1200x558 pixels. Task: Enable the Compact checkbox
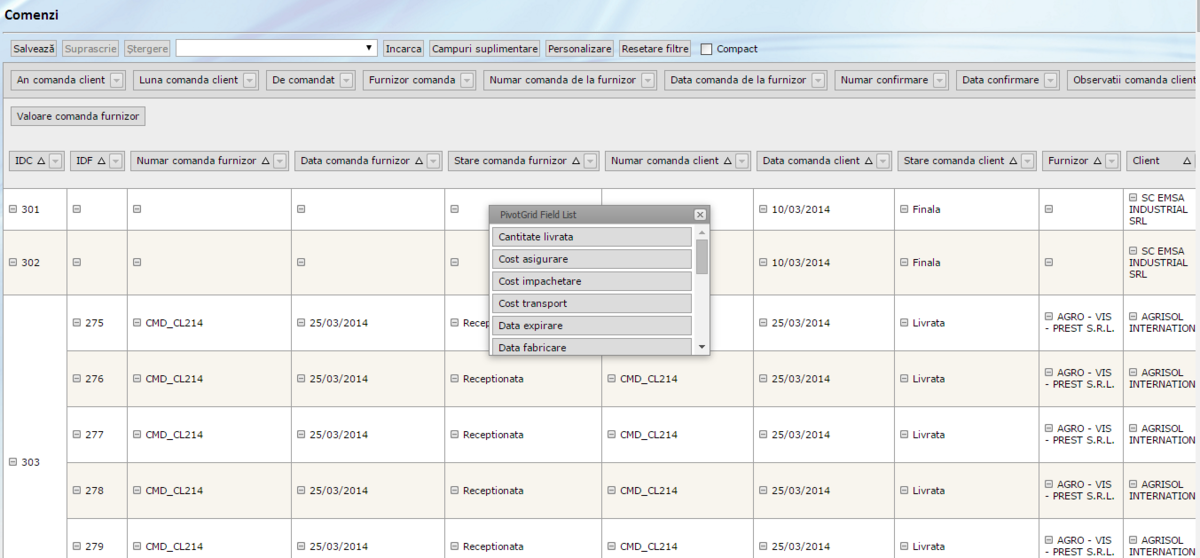tap(707, 49)
